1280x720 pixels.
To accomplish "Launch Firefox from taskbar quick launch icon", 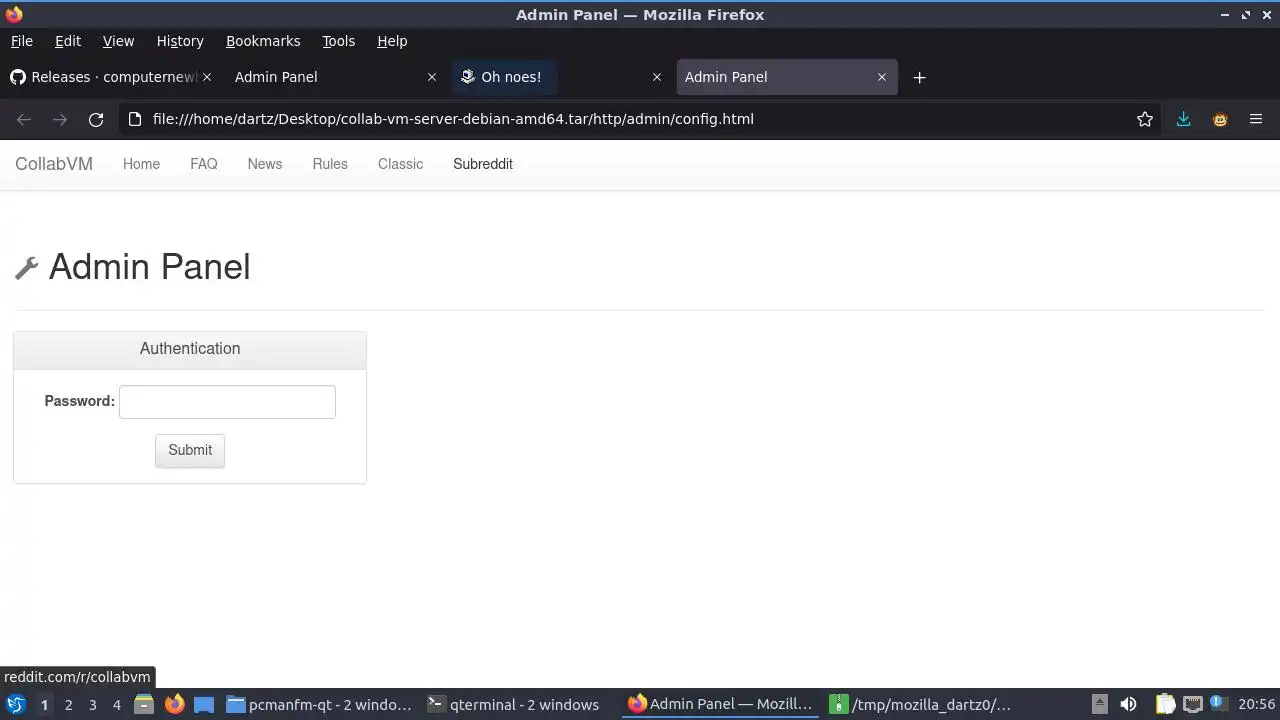I will point(174,705).
